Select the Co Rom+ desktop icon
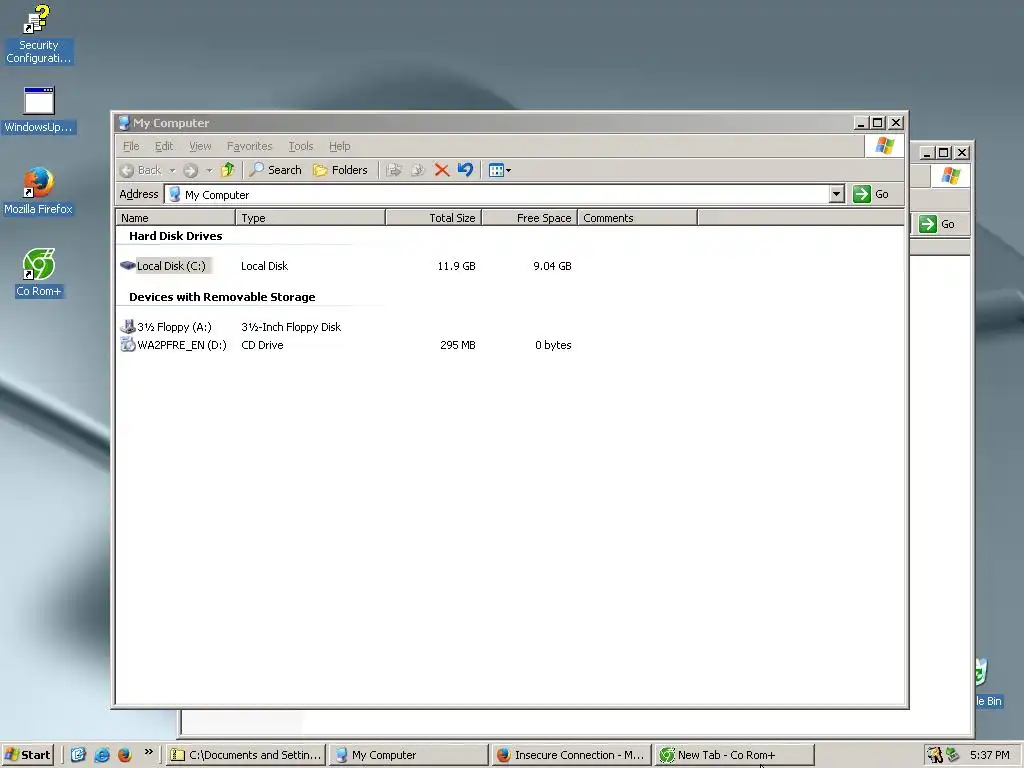Viewport: 1024px width, 768px height. 39,273
